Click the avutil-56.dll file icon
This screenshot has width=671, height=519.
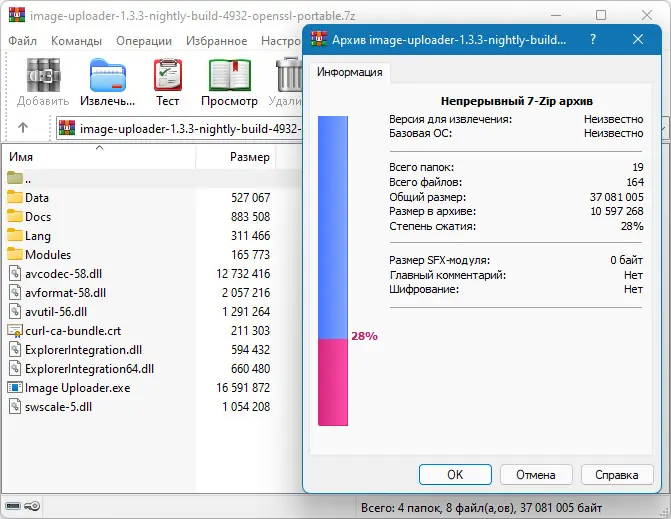click(15, 311)
